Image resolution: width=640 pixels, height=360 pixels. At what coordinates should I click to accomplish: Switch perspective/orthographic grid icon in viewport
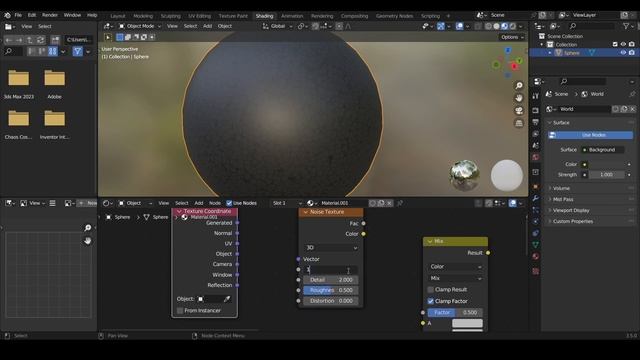tap(519, 123)
